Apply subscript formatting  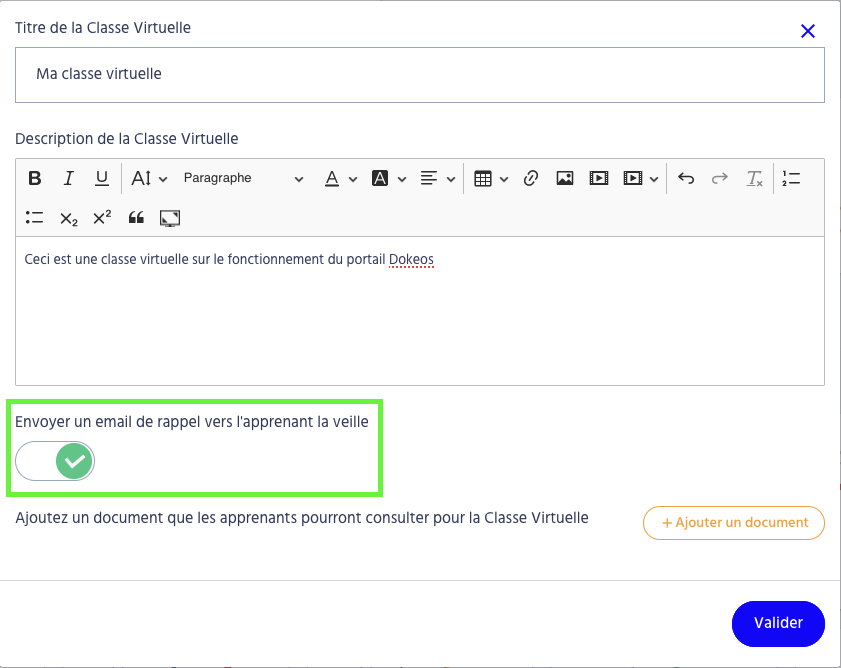(68, 218)
